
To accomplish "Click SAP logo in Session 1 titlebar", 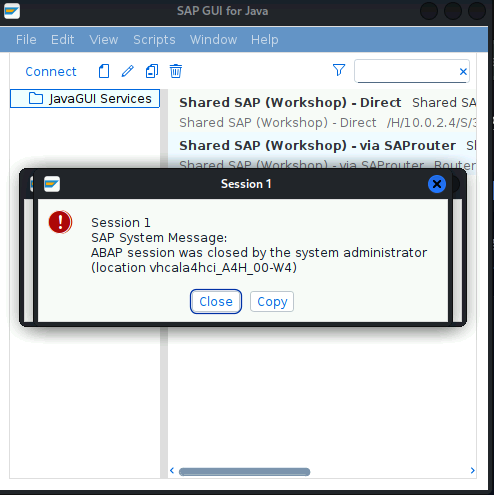I will (52, 184).
